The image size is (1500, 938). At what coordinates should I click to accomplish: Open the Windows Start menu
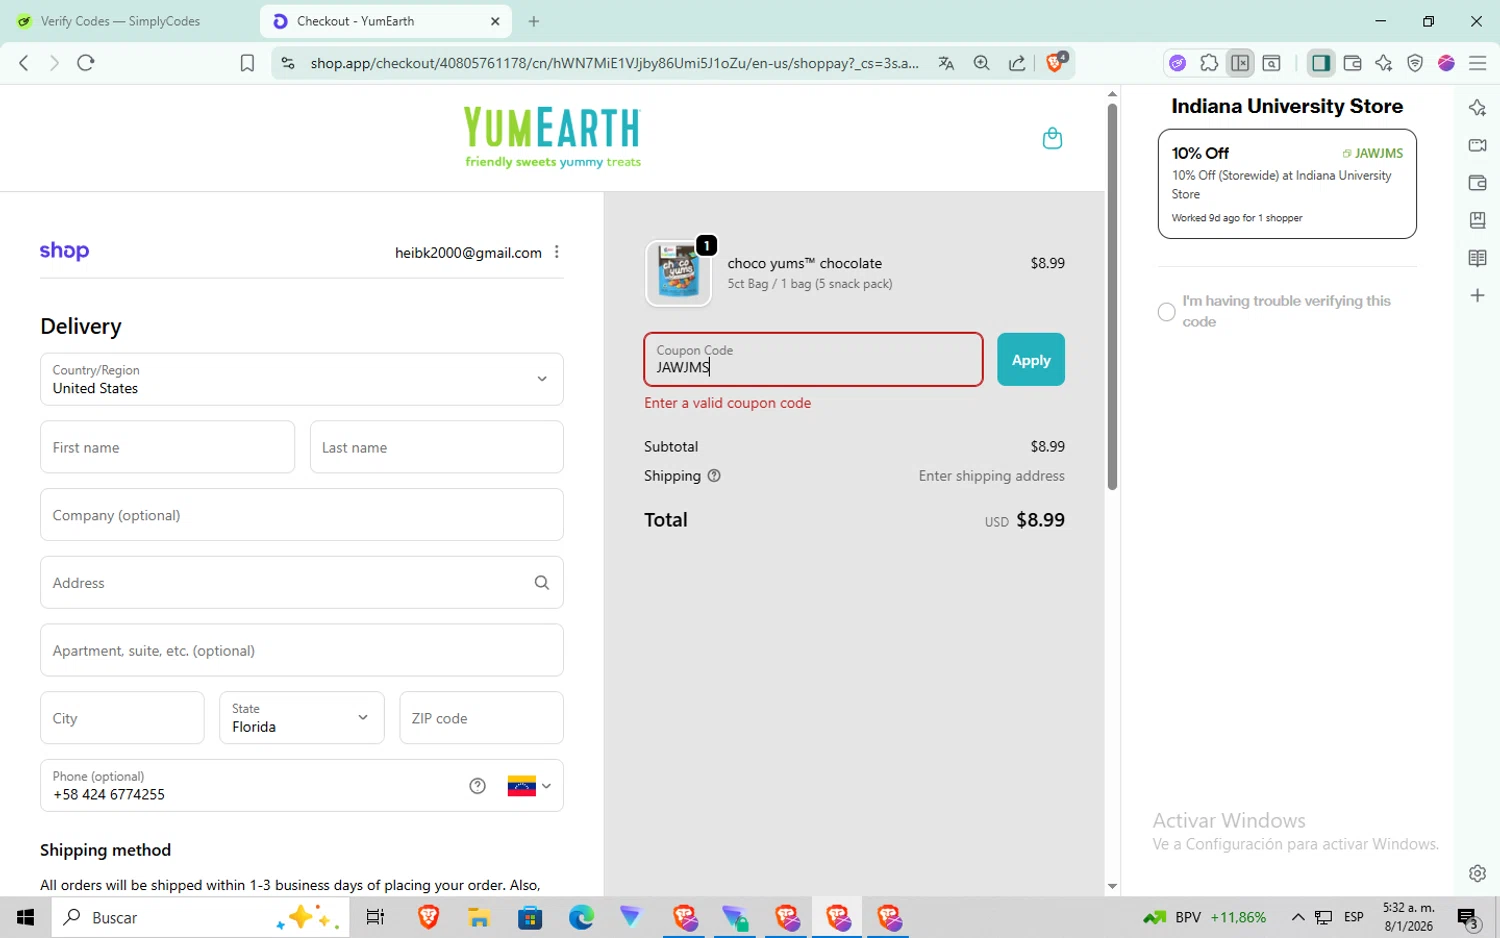[25, 917]
